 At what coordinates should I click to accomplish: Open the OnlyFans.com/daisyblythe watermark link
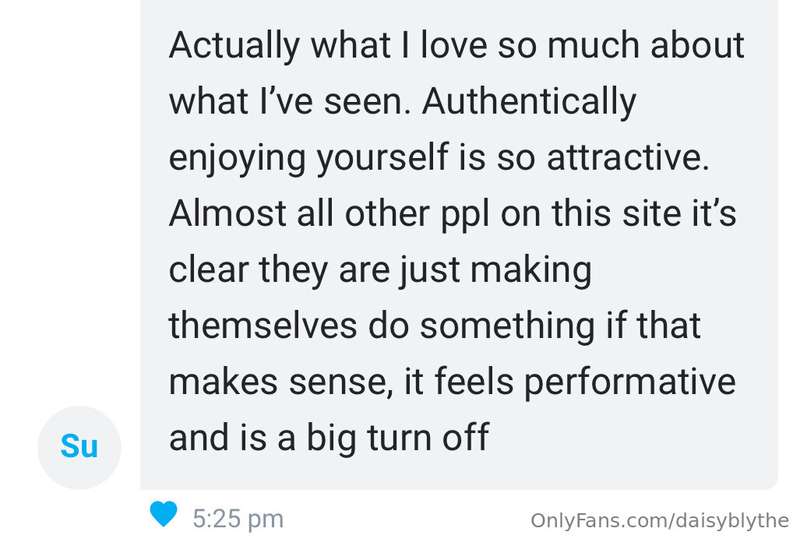click(x=659, y=520)
